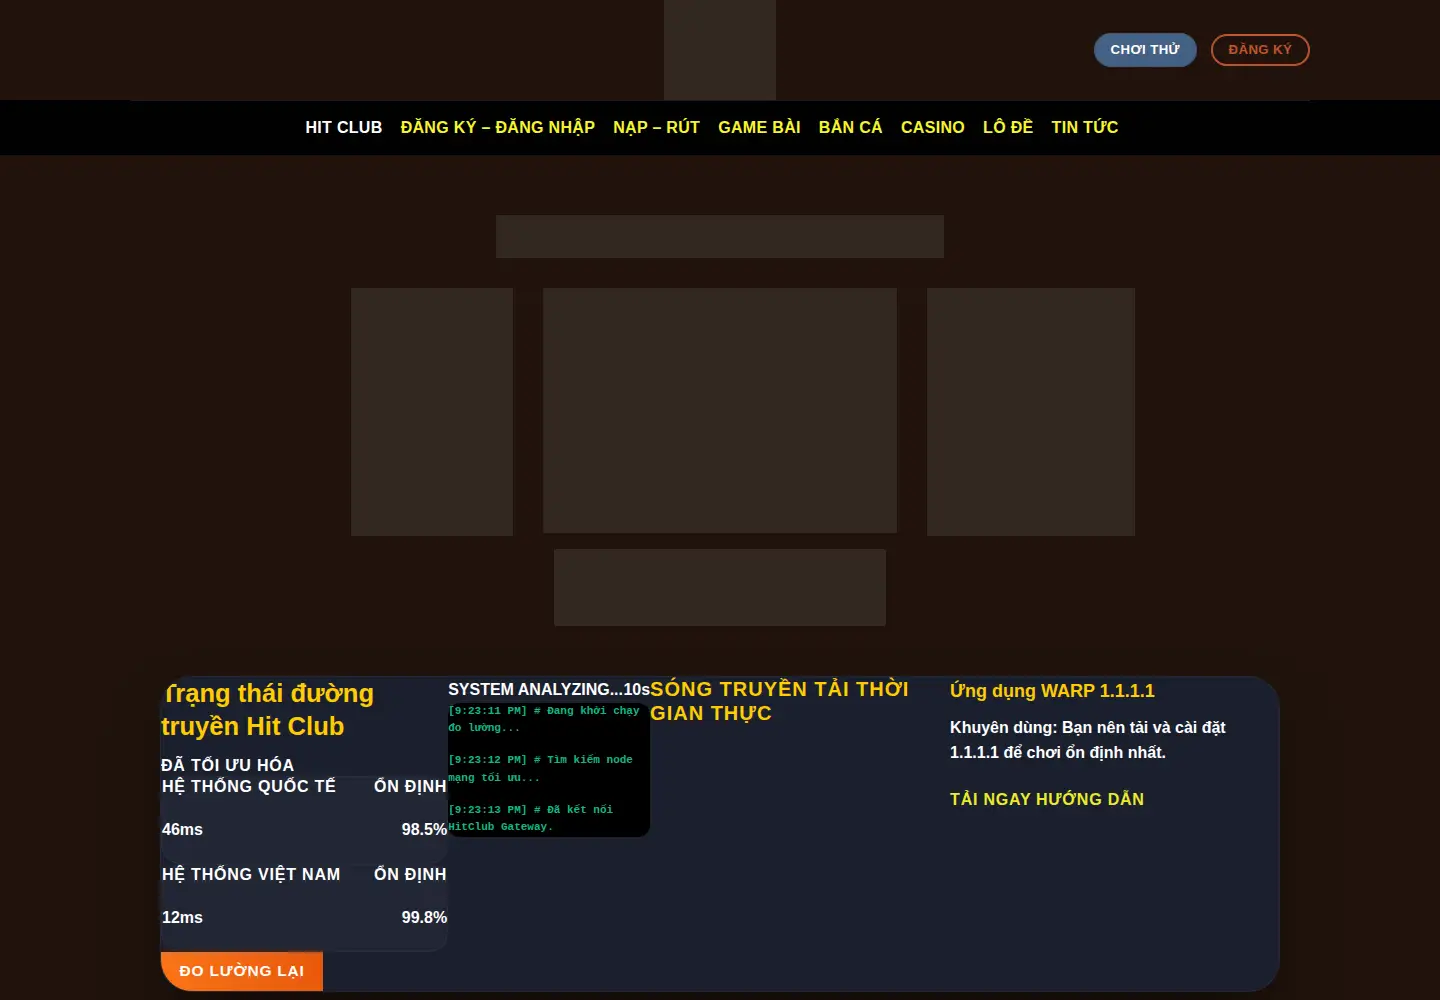Go to TIN TỨC menu item
The image size is (1440, 1000).
click(1085, 127)
